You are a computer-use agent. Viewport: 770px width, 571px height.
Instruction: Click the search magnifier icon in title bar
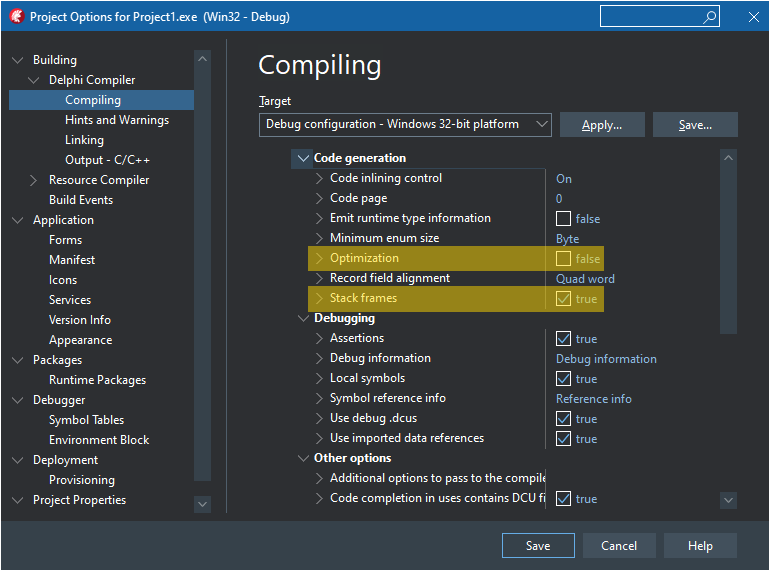click(x=709, y=17)
